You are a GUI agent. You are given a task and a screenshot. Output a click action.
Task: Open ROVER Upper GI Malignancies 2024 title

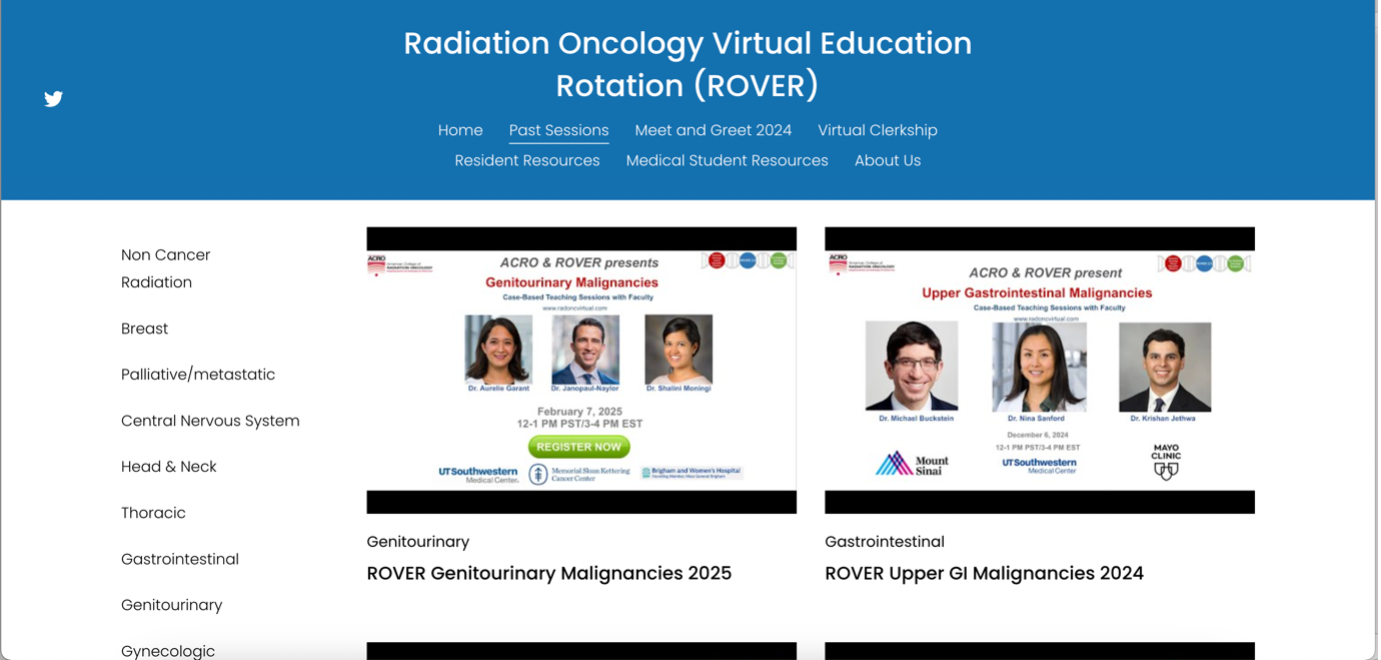(984, 573)
